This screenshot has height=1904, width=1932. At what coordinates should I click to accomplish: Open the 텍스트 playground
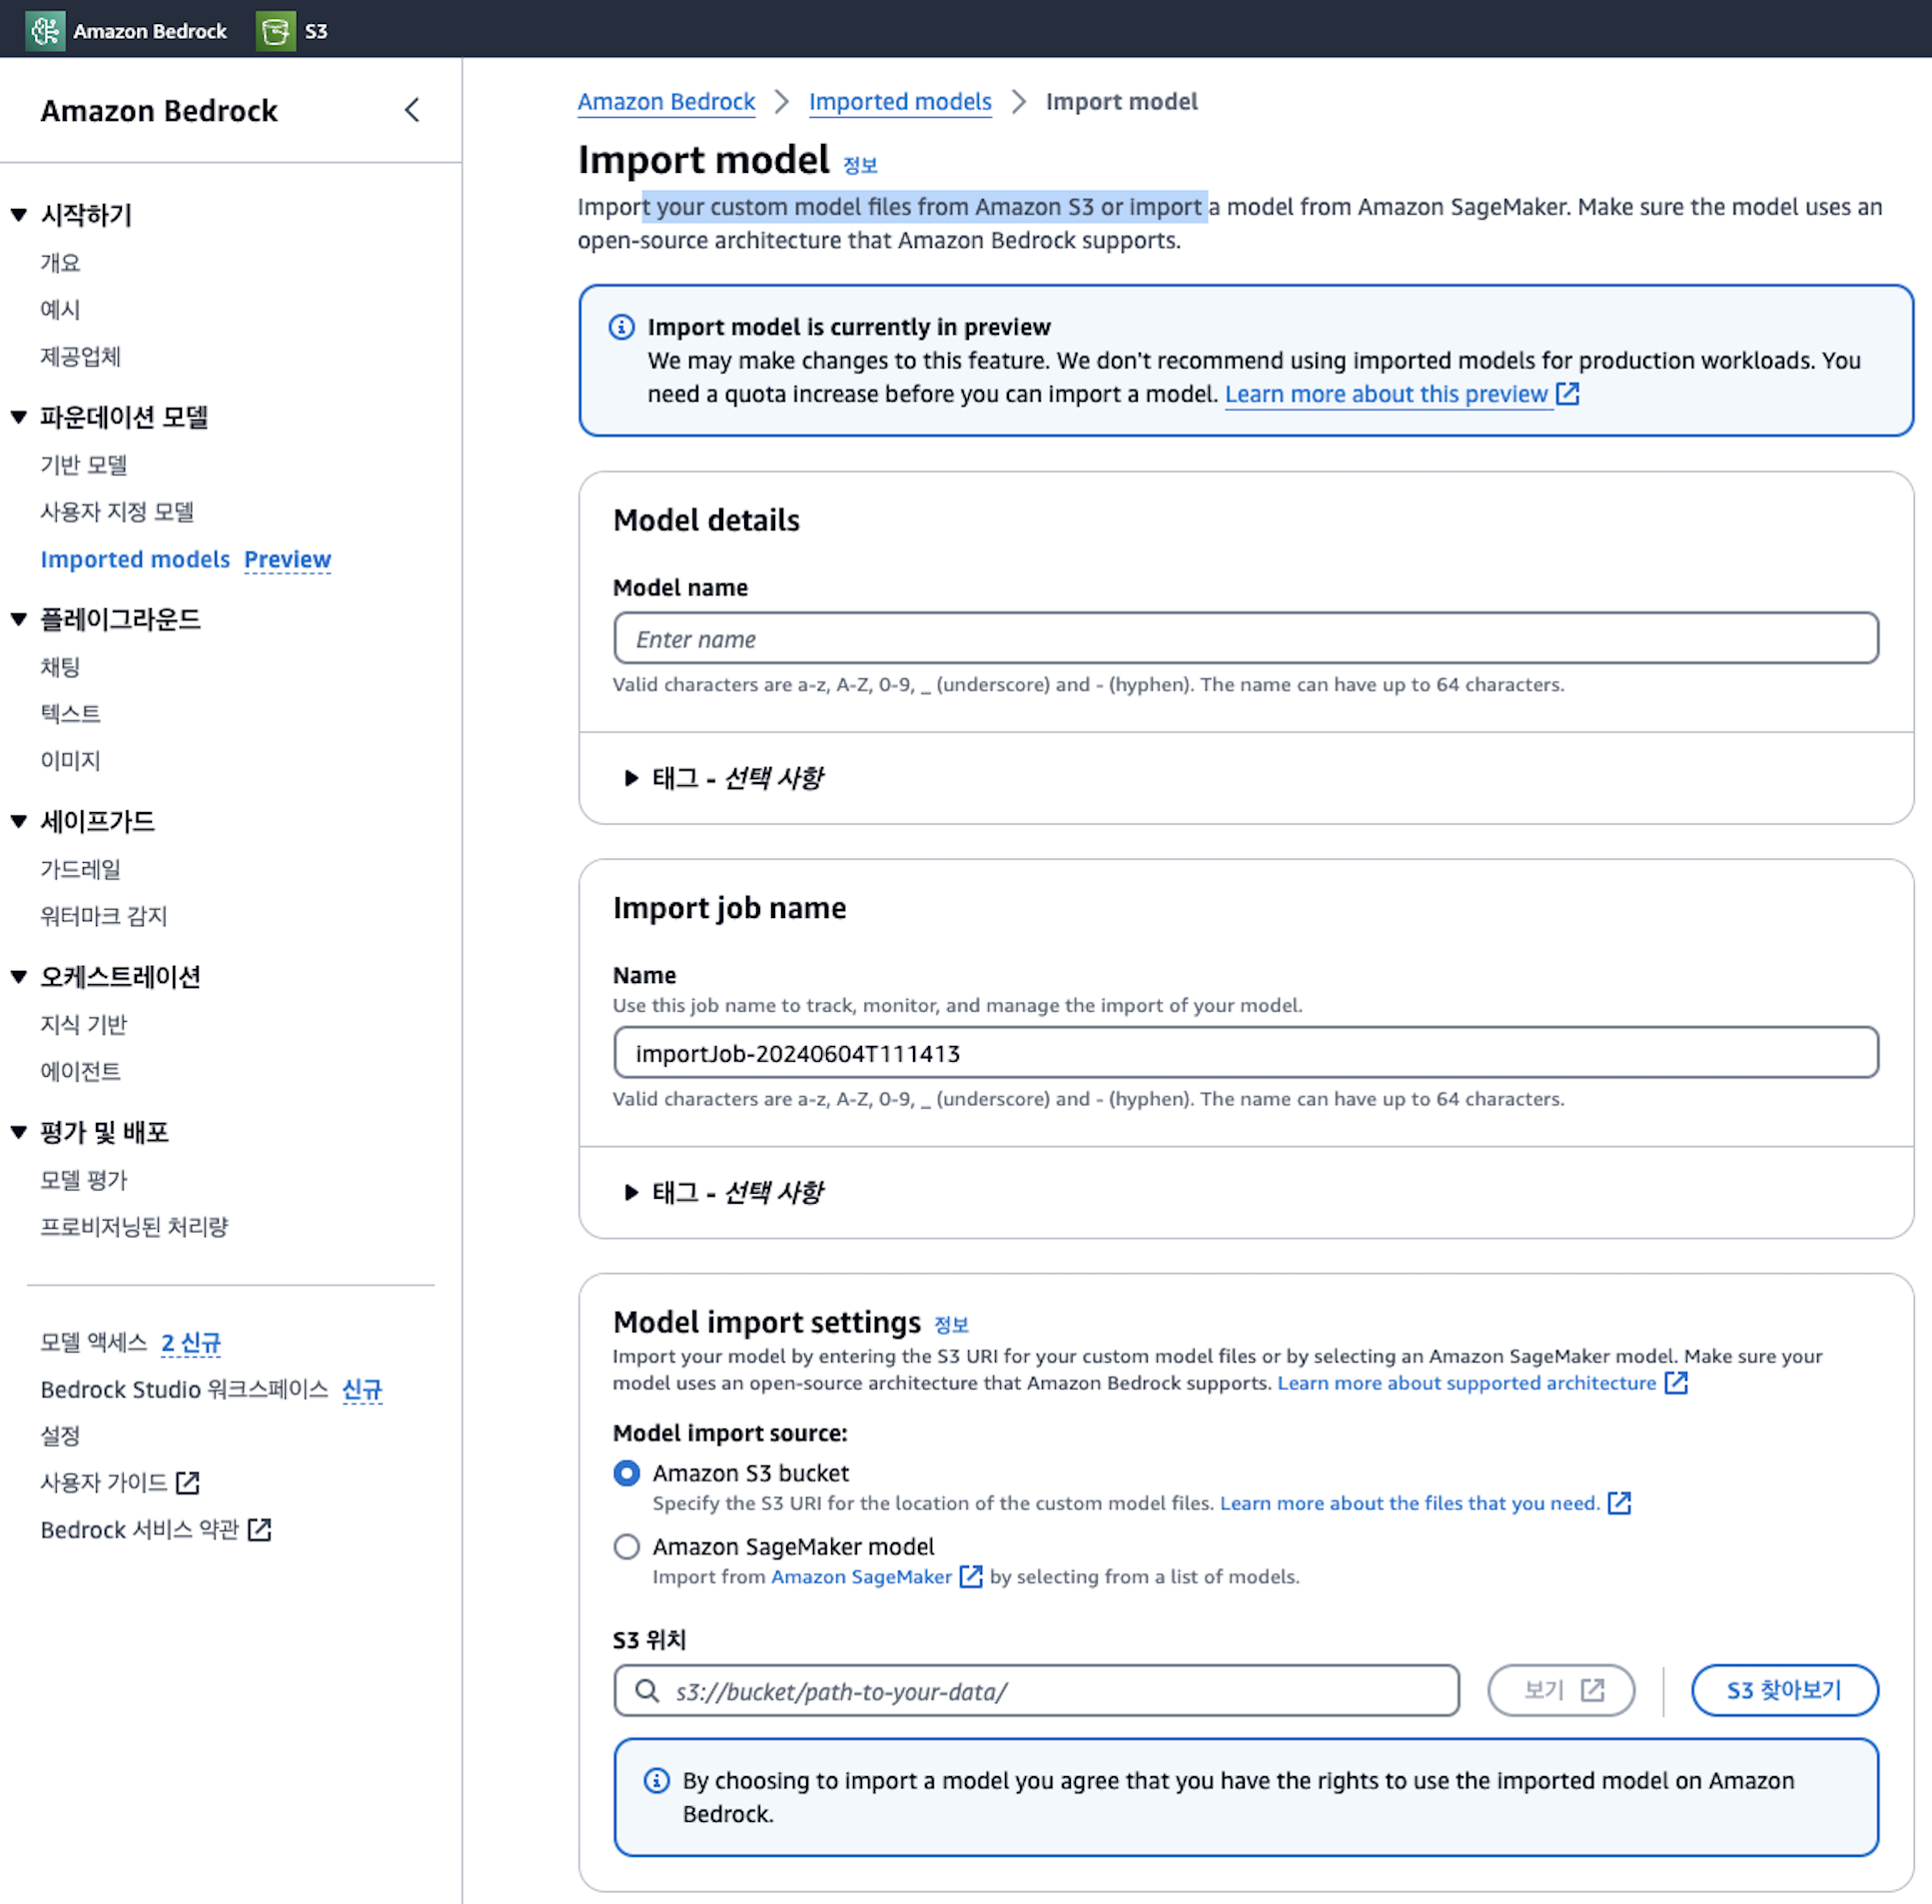(x=70, y=714)
